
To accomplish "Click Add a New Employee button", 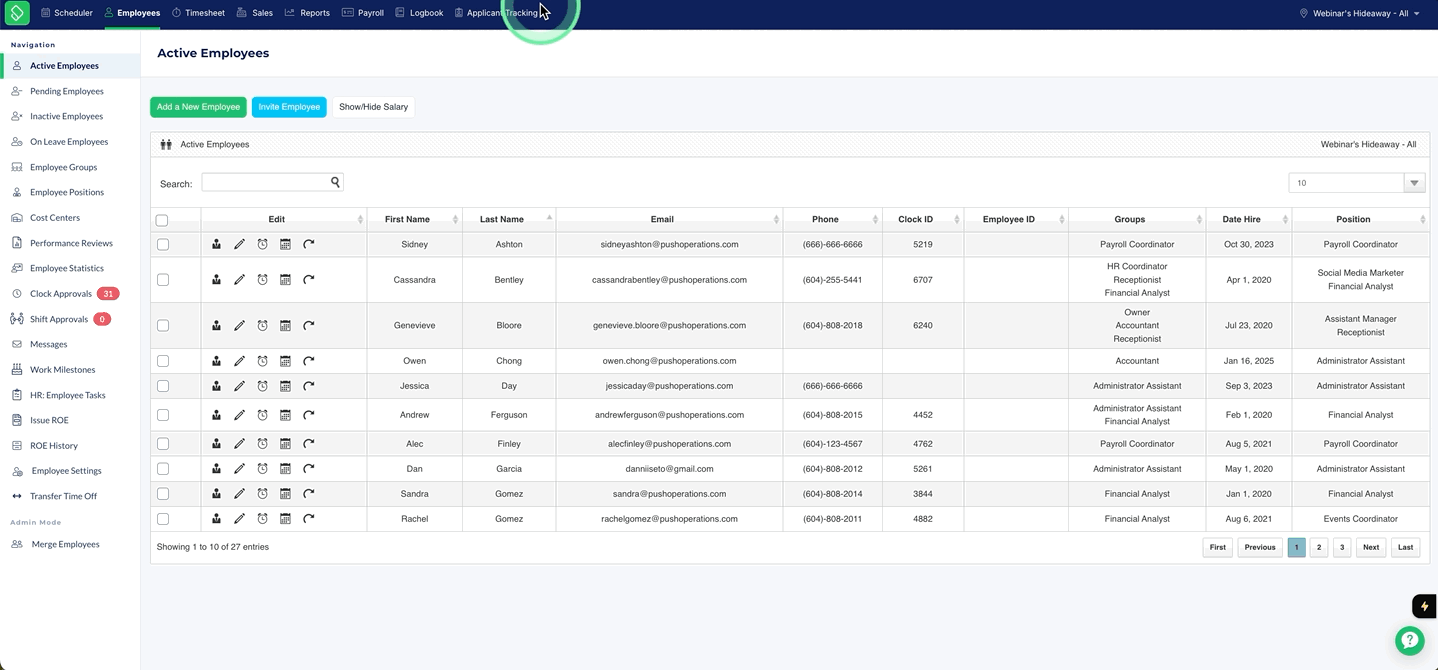I will (x=198, y=107).
